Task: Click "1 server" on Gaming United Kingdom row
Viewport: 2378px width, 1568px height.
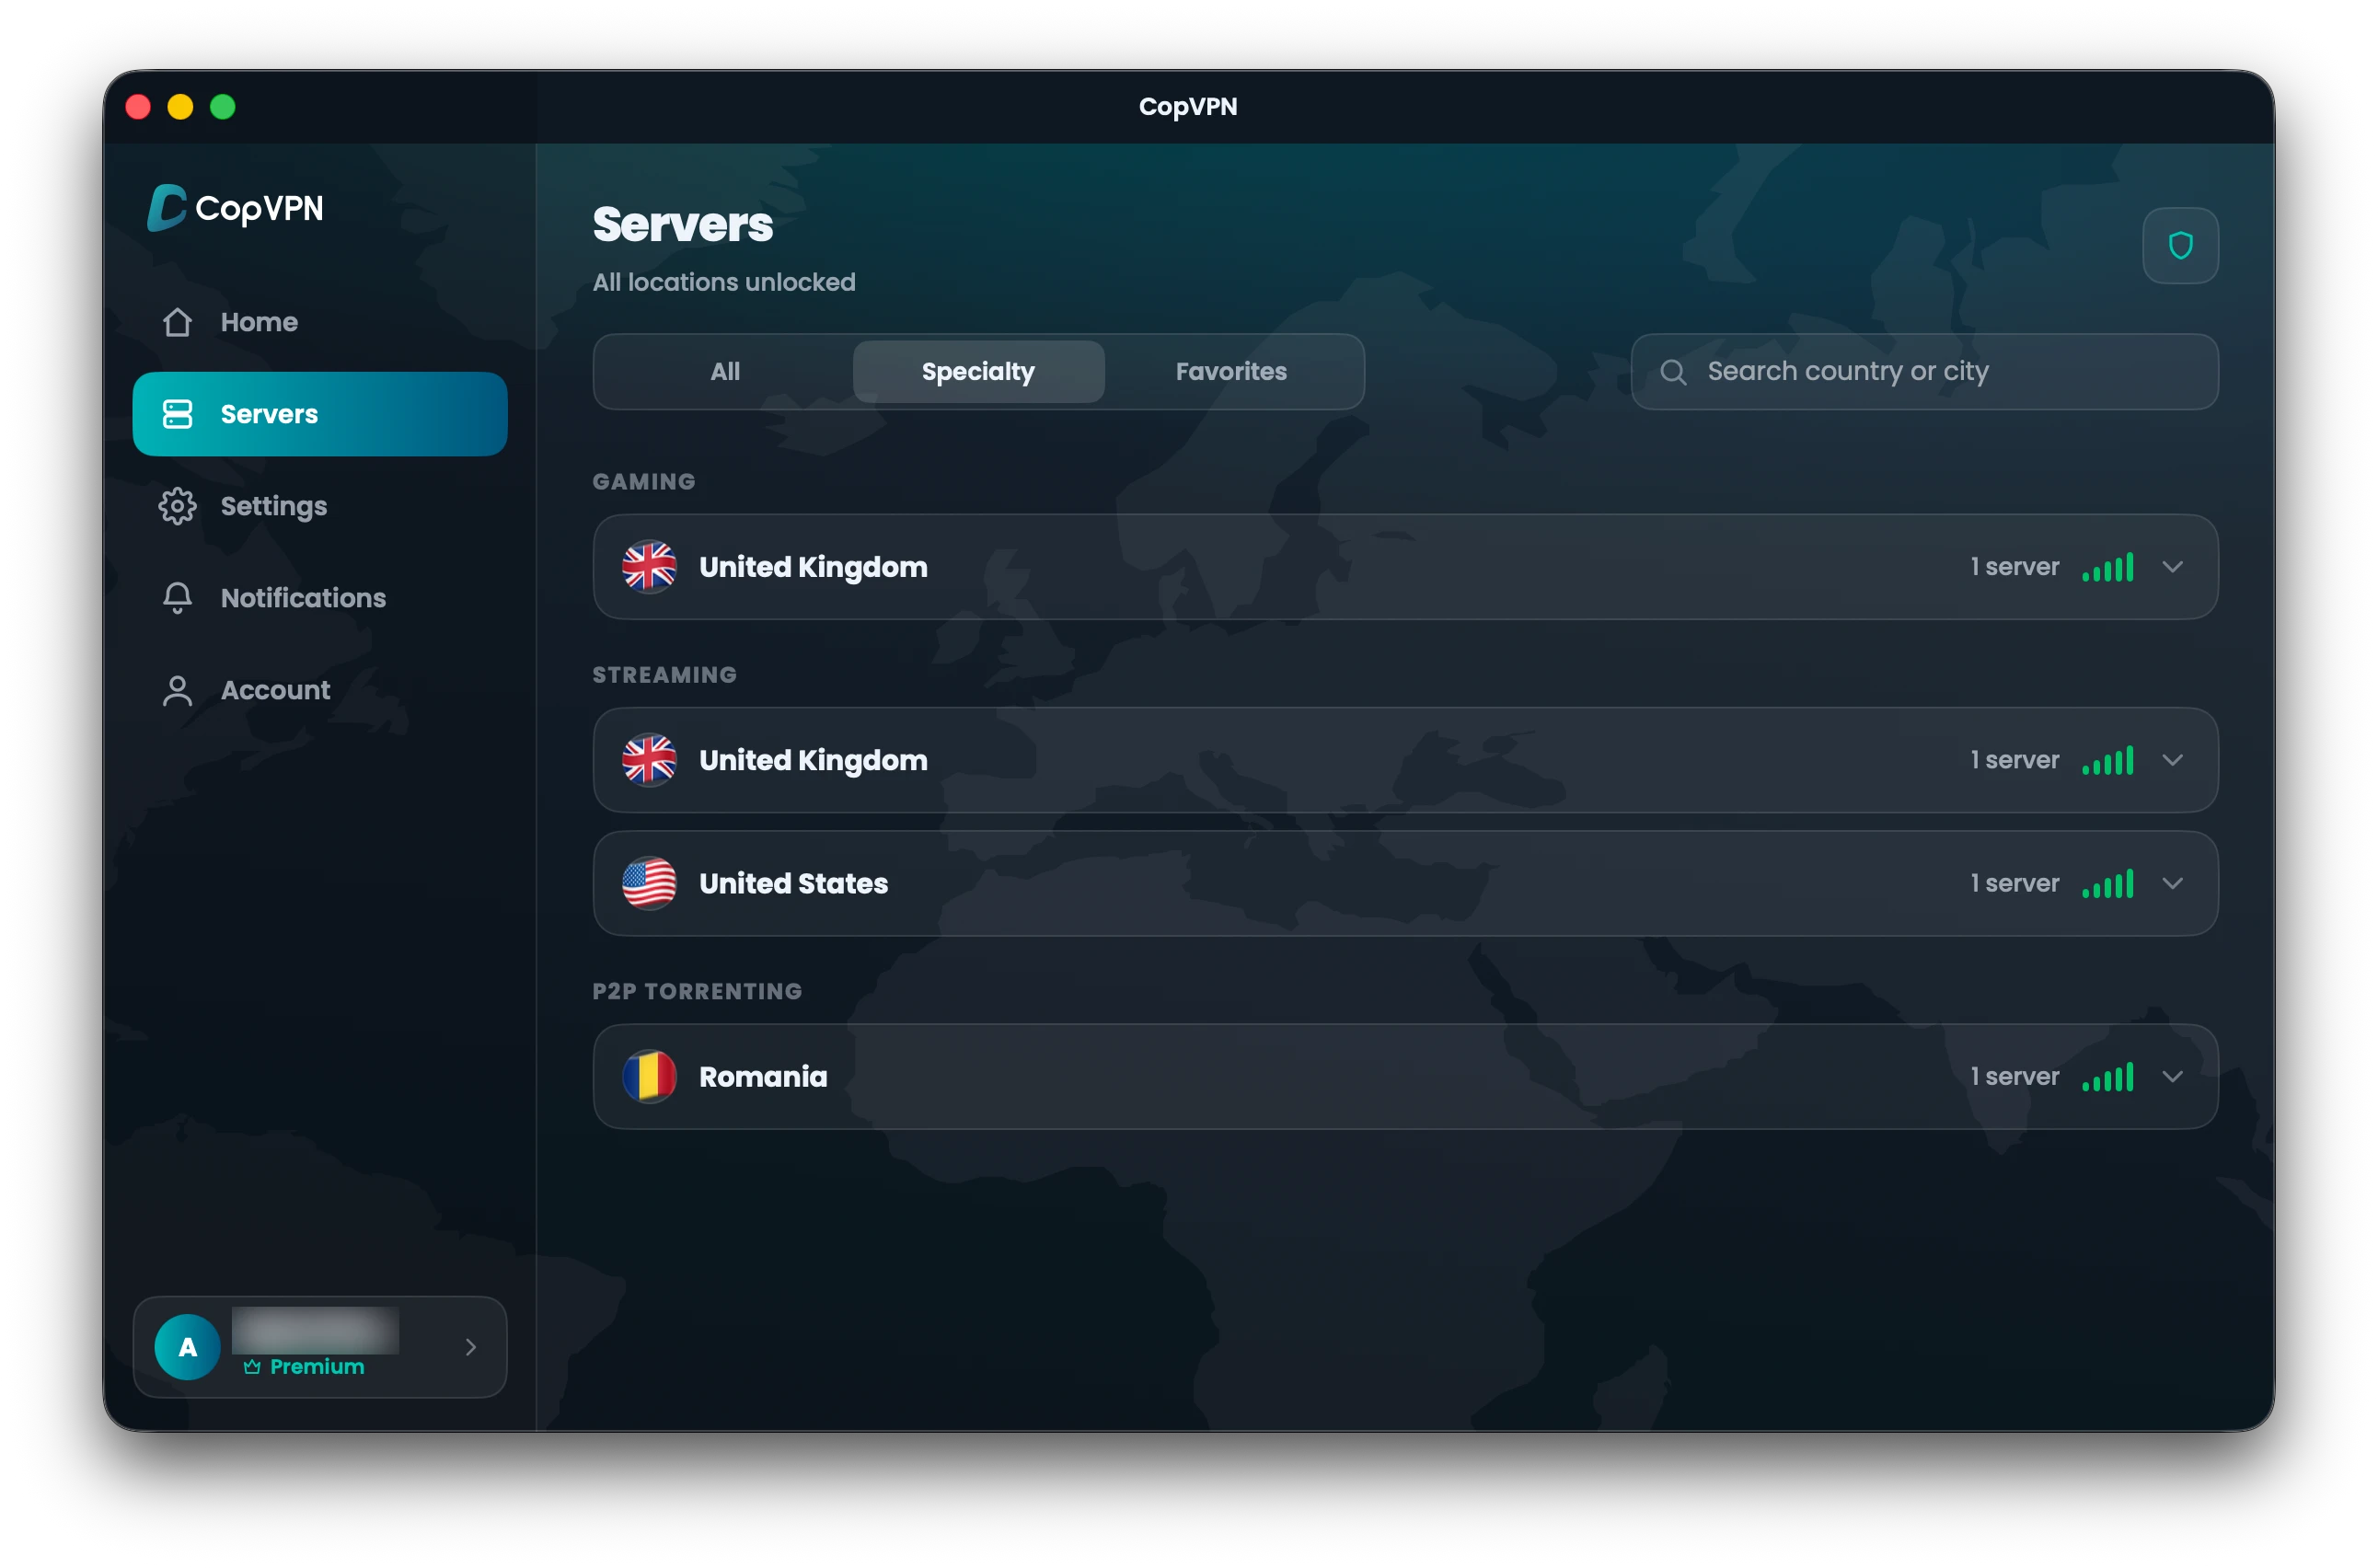Action: [x=2014, y=567]
